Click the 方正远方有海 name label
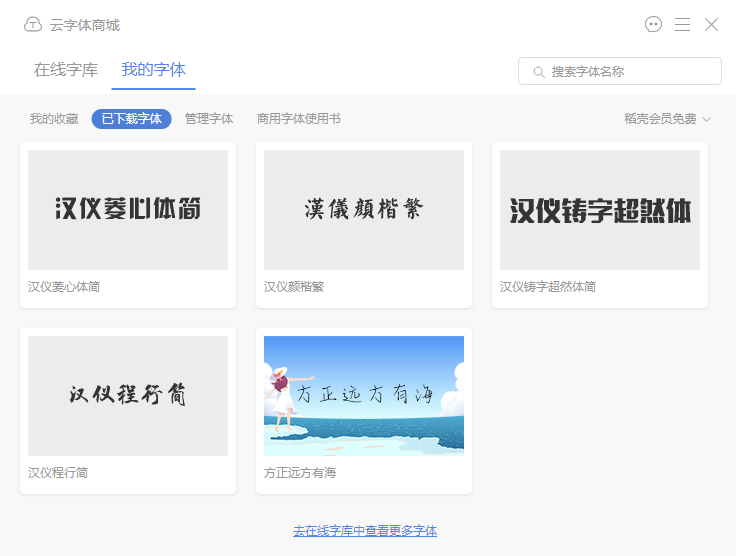This screenshot has height=556, width=736. pos(300,472)
